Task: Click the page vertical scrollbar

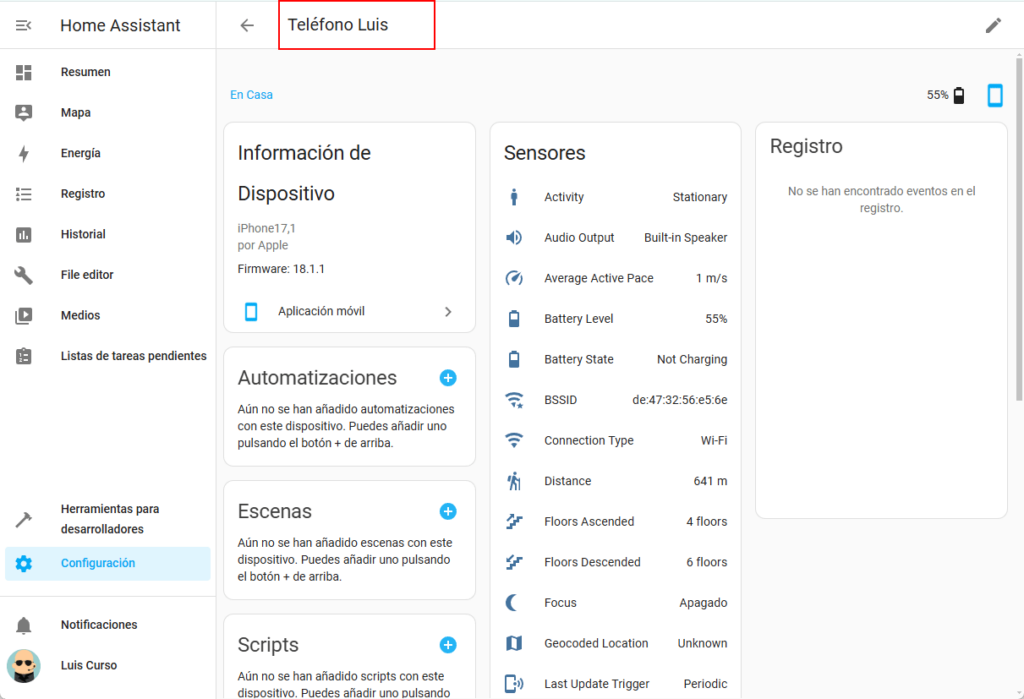Action: click(1018, 230)
